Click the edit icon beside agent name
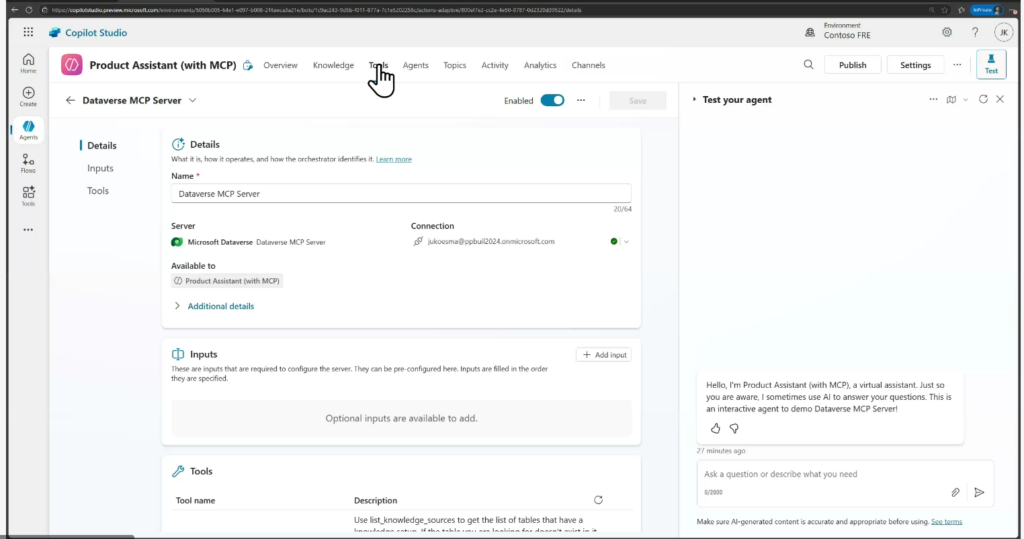 248,65
